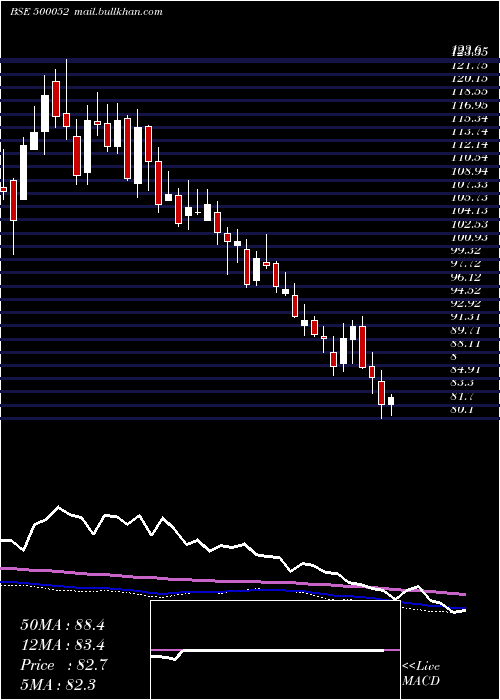Click the 99.32 price axis label
This screenshot has width=500, height=700.
point(468,251)
